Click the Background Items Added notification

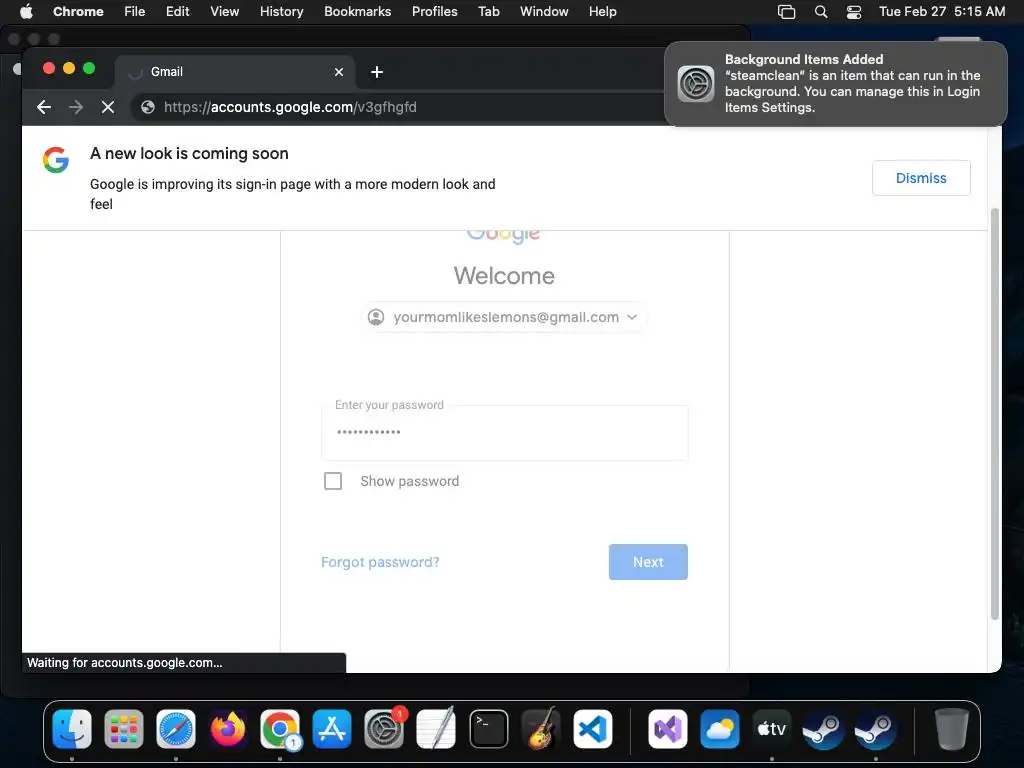tap(836, 84)
